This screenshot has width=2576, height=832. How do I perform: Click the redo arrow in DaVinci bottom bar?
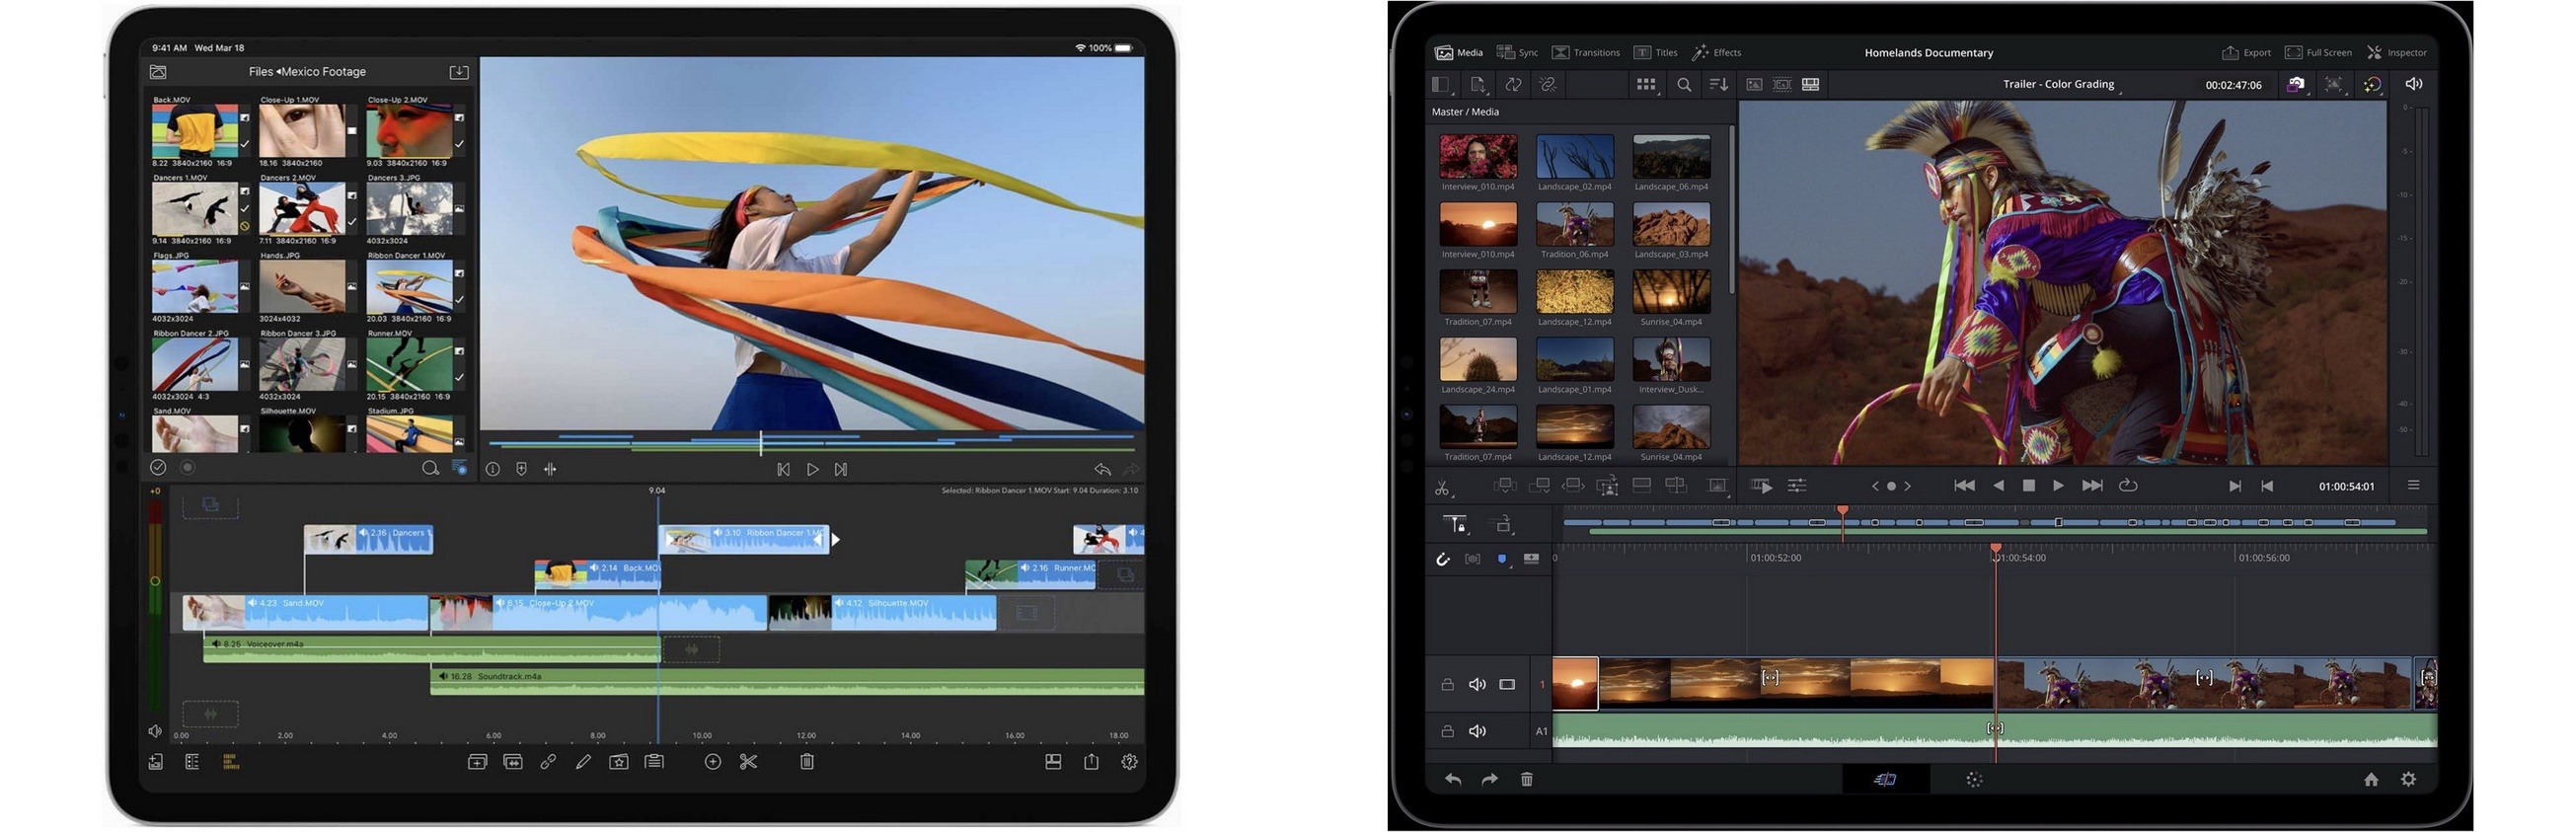(1490, 780)
